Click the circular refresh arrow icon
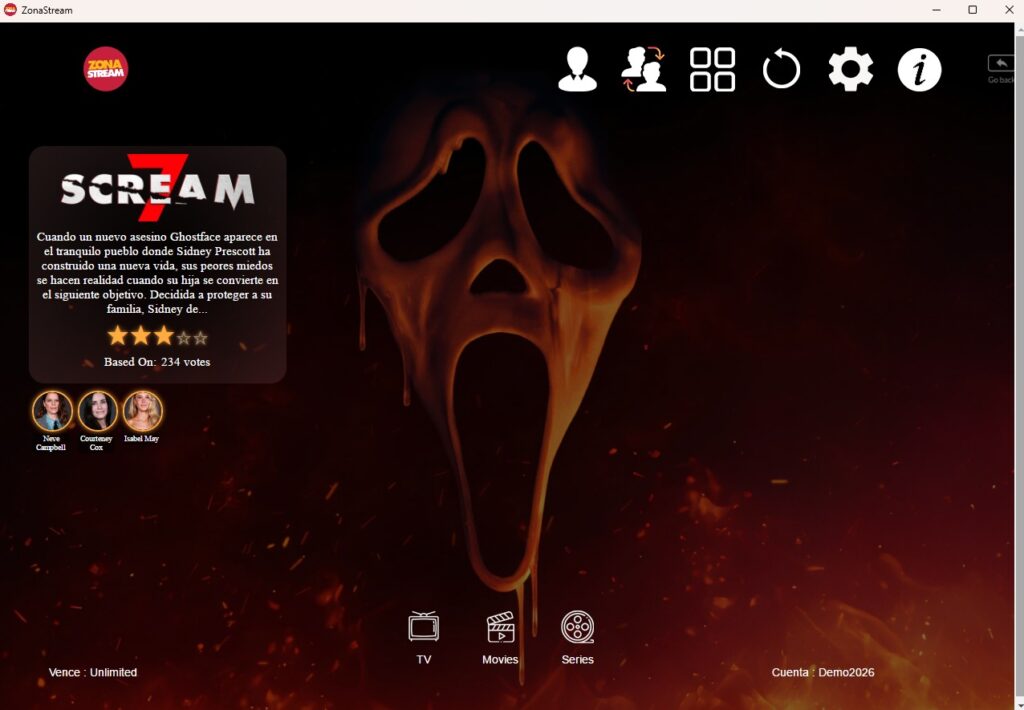The width and height of the screenshot is (1024, 710). coord(781,70)
